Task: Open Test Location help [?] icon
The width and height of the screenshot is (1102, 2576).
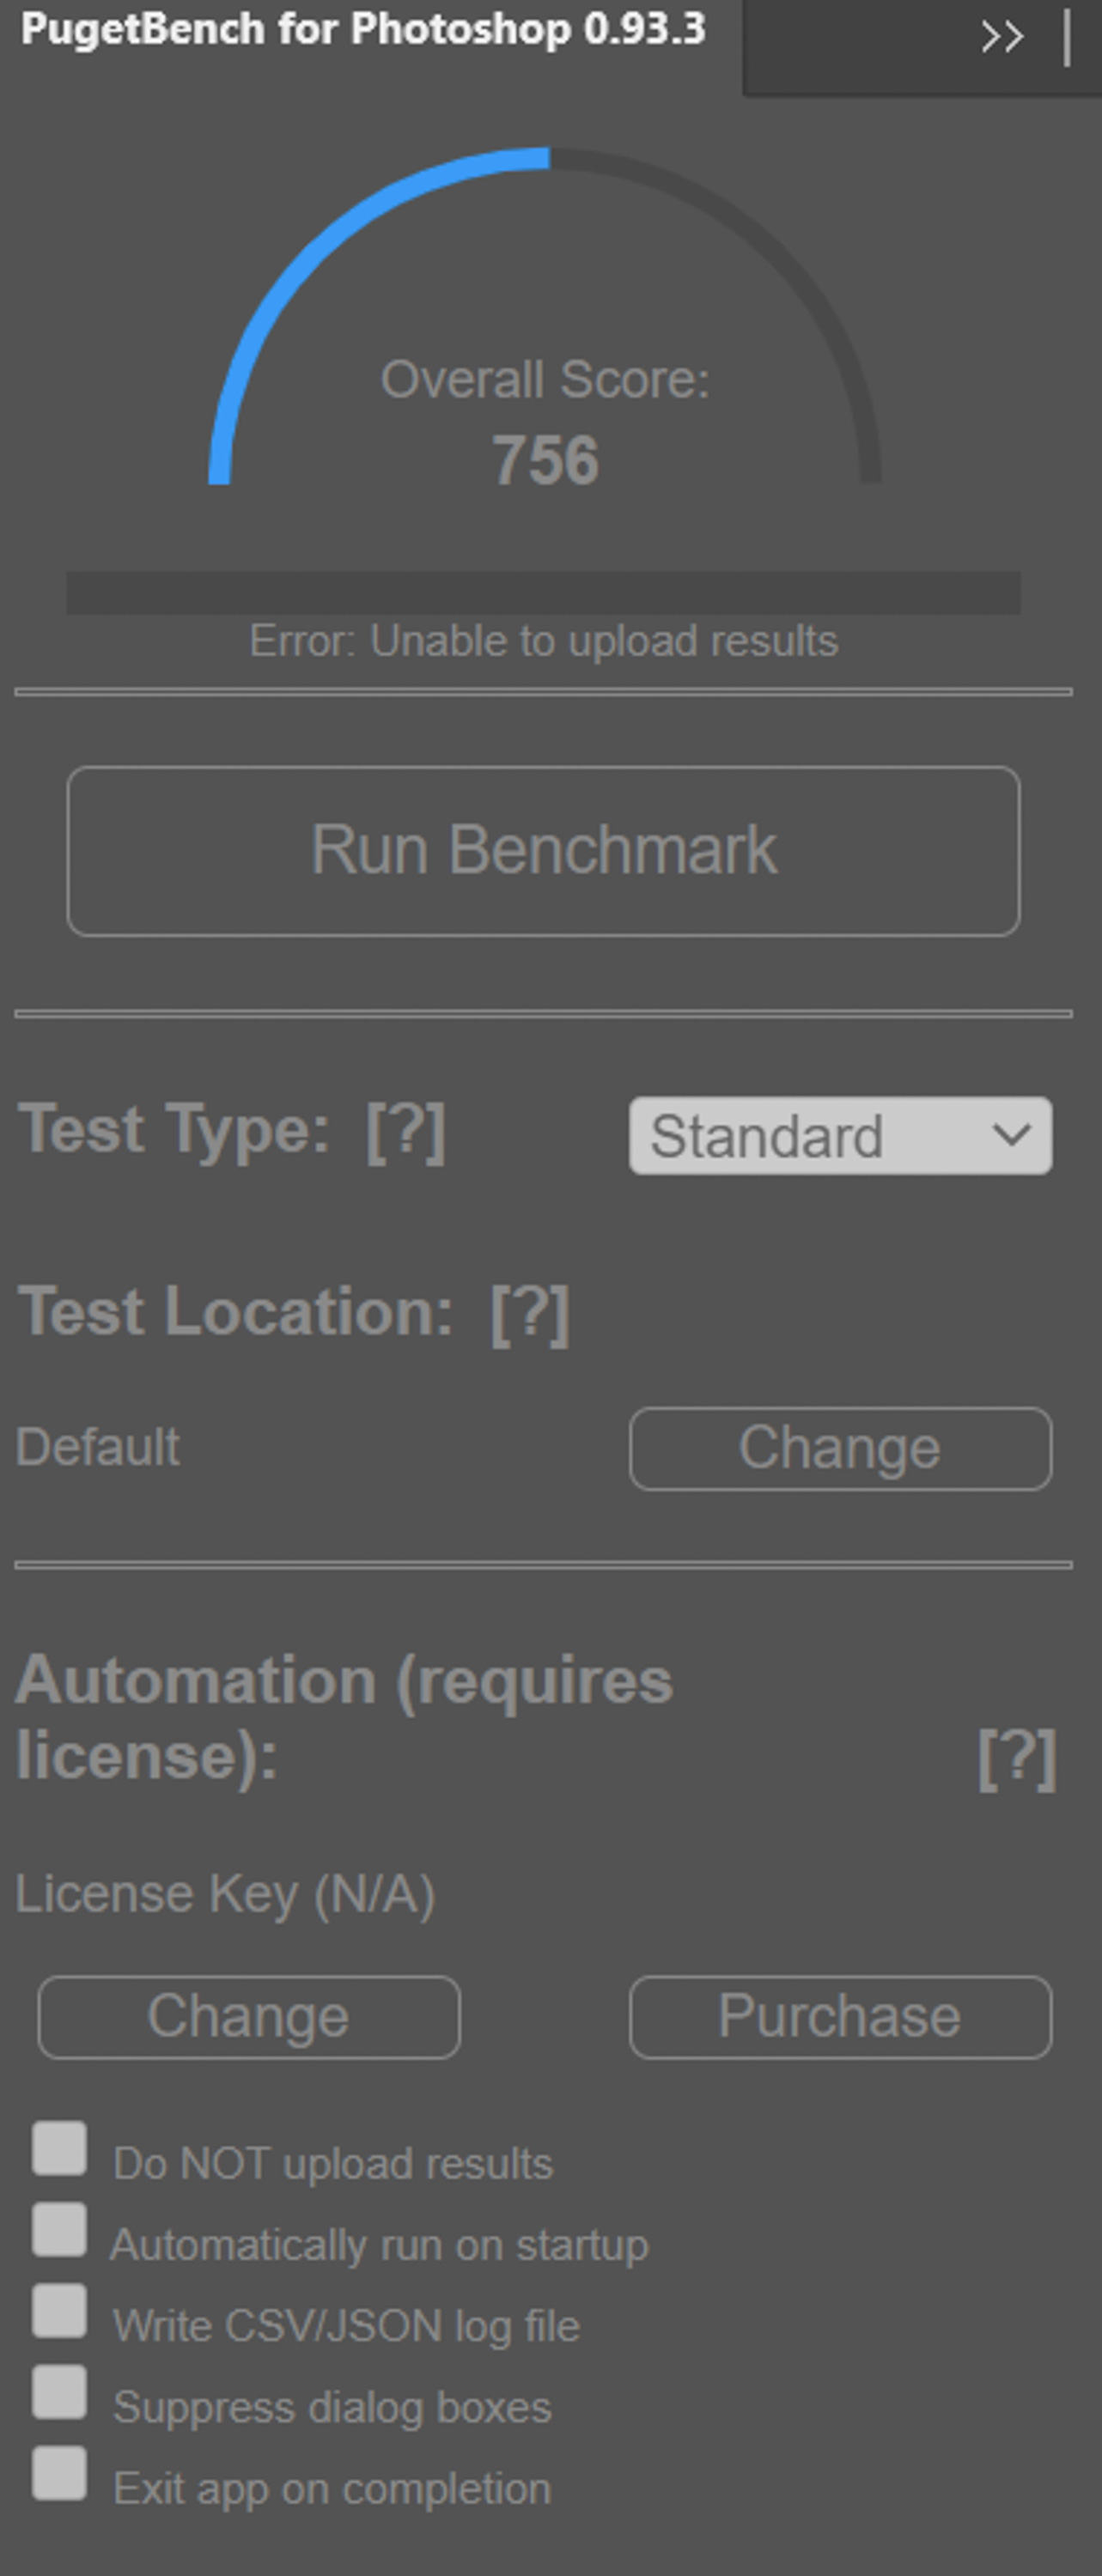Action: pyautogui.click(x=530, y=1313)
